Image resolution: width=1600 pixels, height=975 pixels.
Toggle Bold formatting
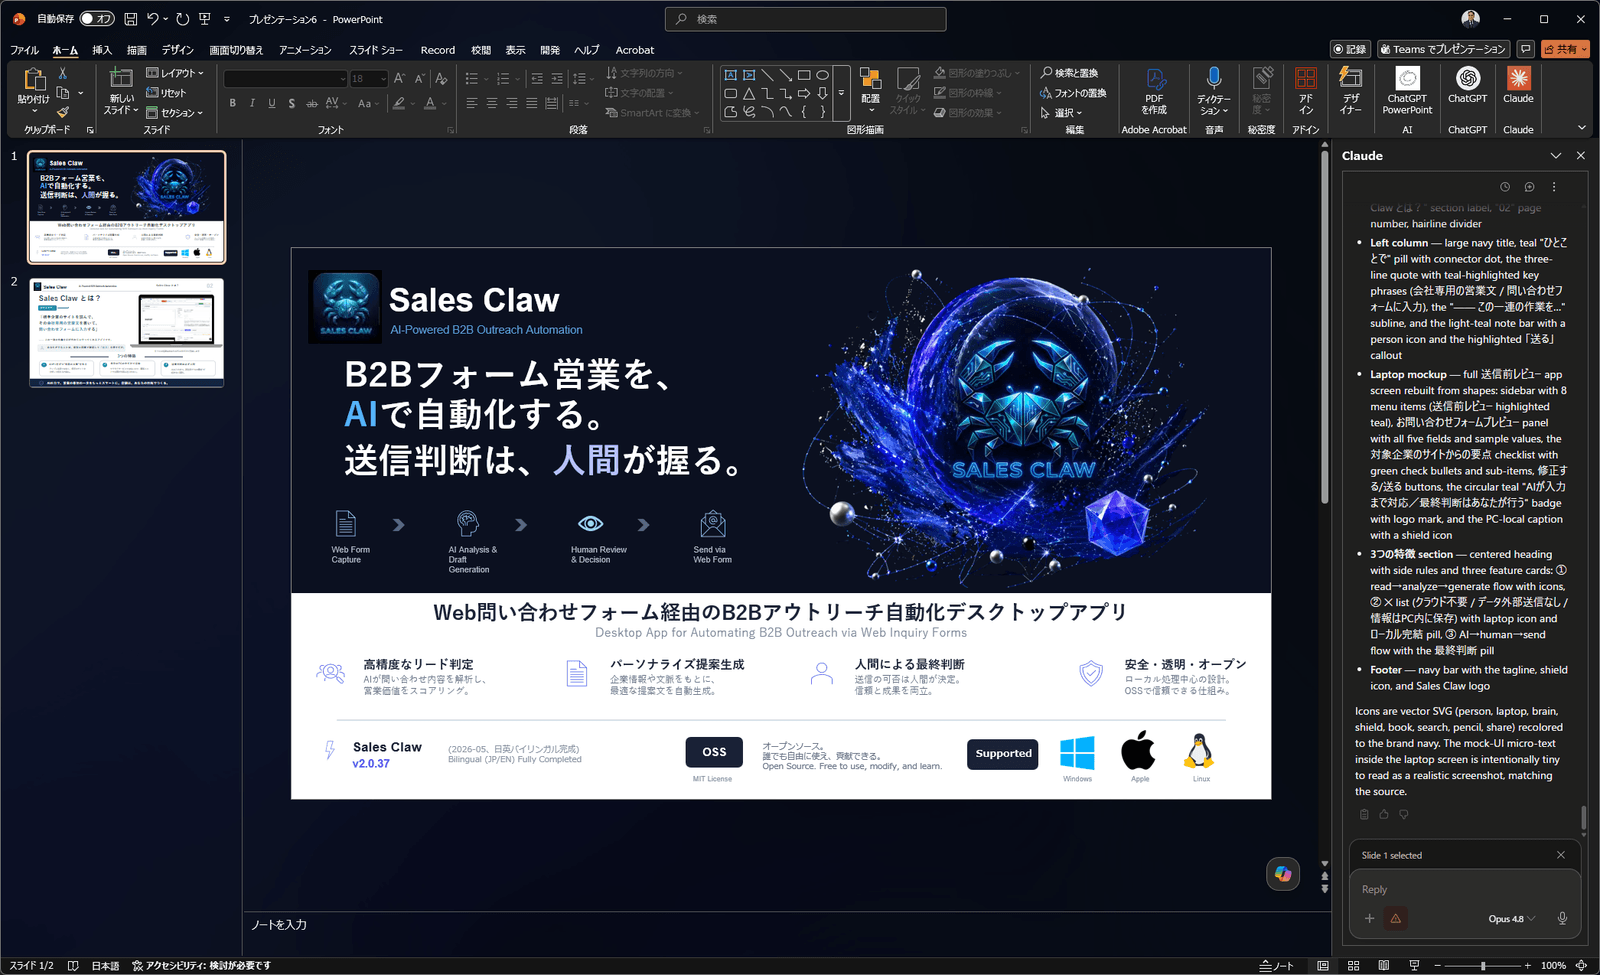pos(233,103)
